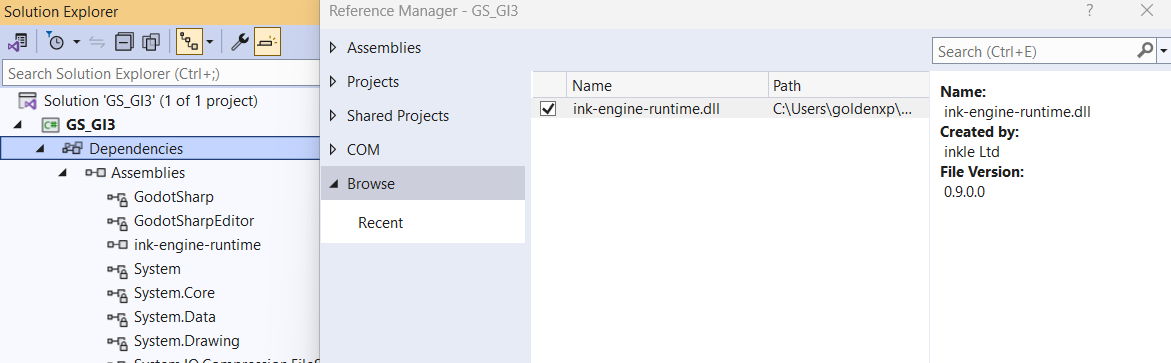Switch between solutions and folder views icon
Image resolution: width=1171 pixels, height=363 pixels.
18,42
